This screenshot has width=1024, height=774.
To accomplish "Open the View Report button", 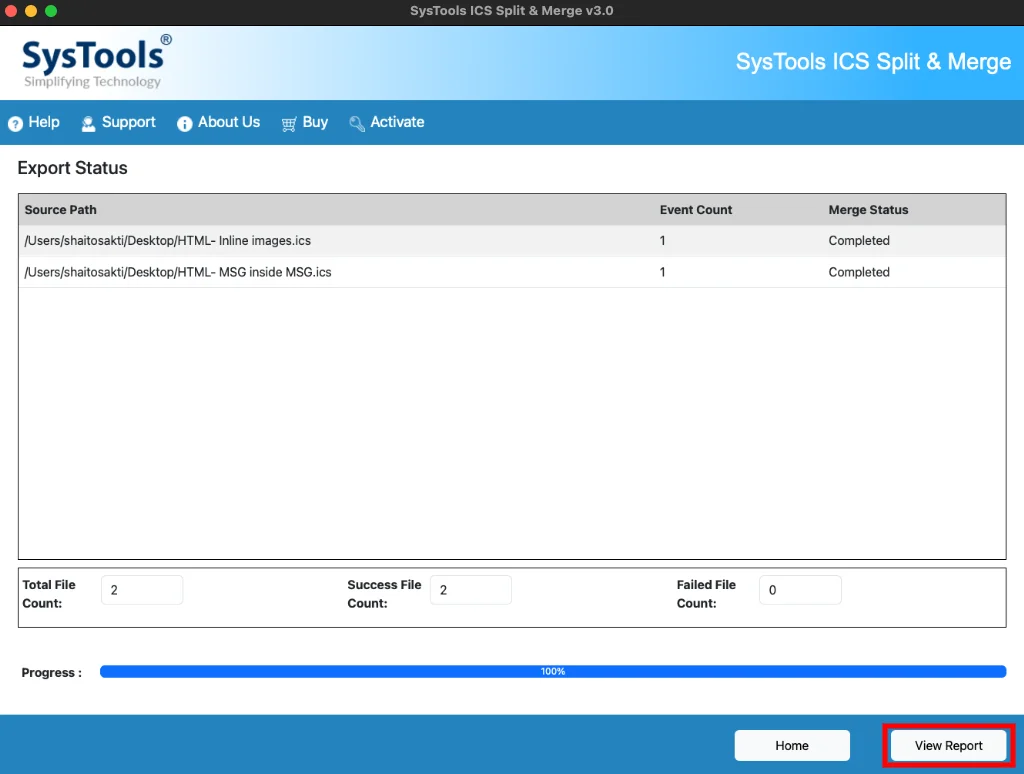I will coord(948,745).
